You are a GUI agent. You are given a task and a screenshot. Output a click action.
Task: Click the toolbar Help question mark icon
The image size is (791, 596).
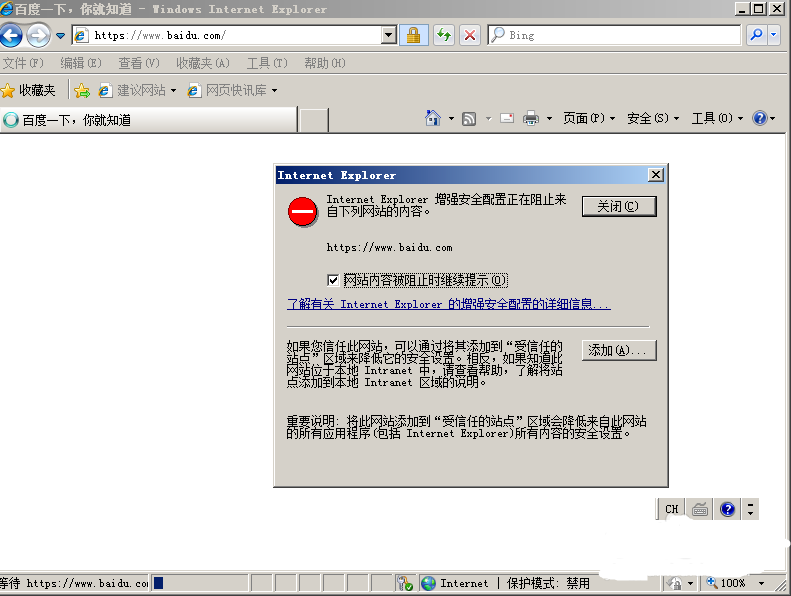pyautogui.click(x=760, y=118)
